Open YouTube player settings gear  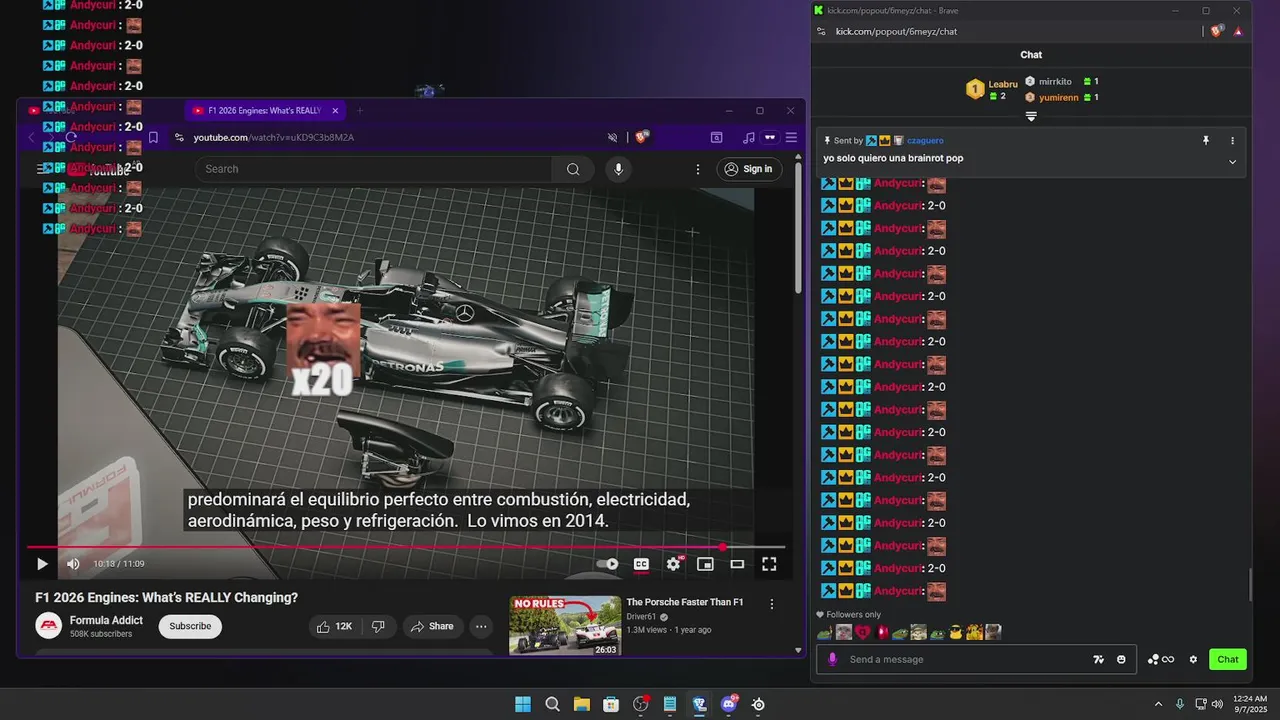coord(673,564)
